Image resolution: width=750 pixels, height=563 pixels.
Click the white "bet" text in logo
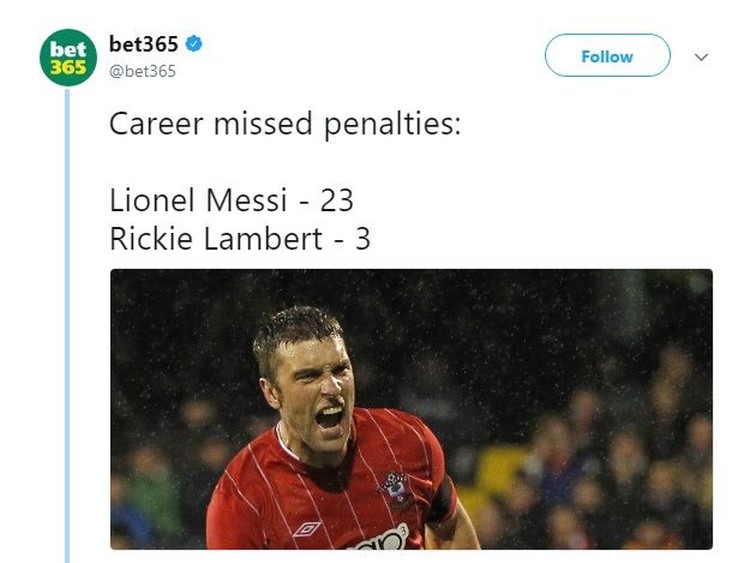(68, 49)
